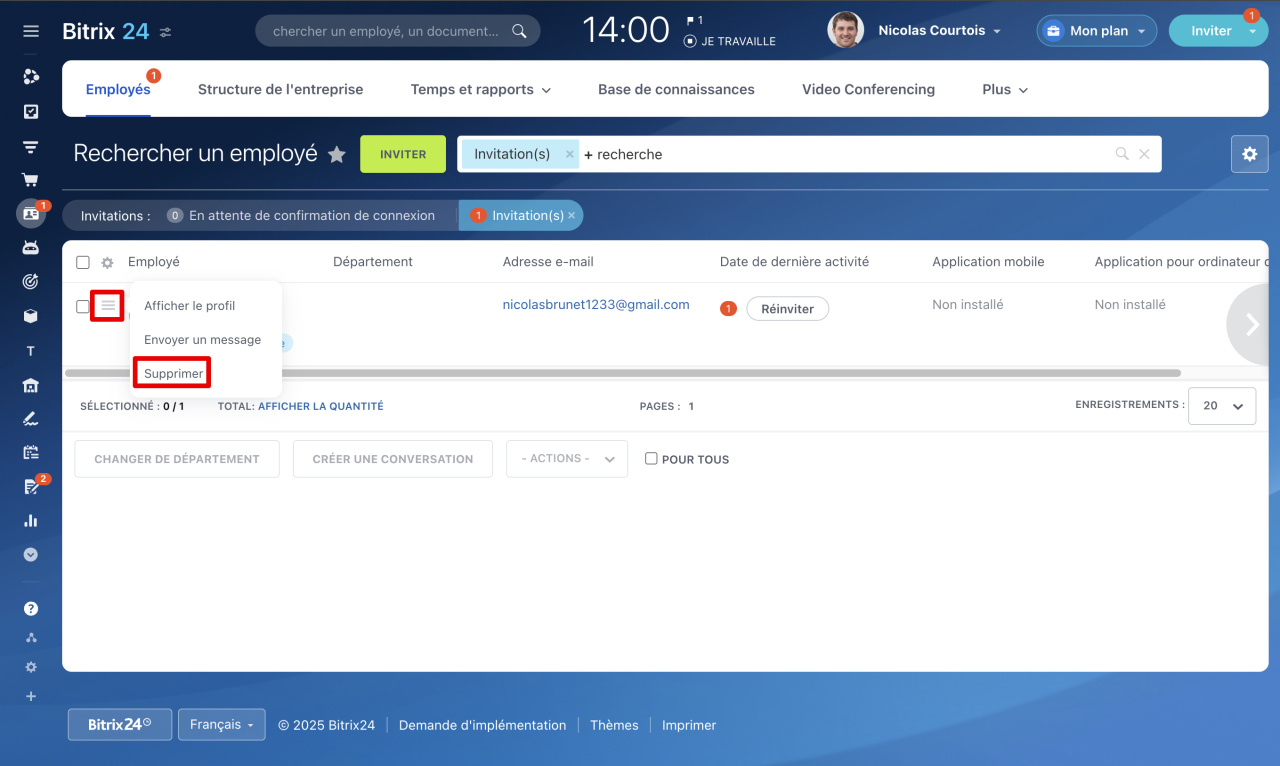Viewport: 1280px width, 766px height.
Task: Click the magnifier icon in the top search
Action: [x=519, y=31]
